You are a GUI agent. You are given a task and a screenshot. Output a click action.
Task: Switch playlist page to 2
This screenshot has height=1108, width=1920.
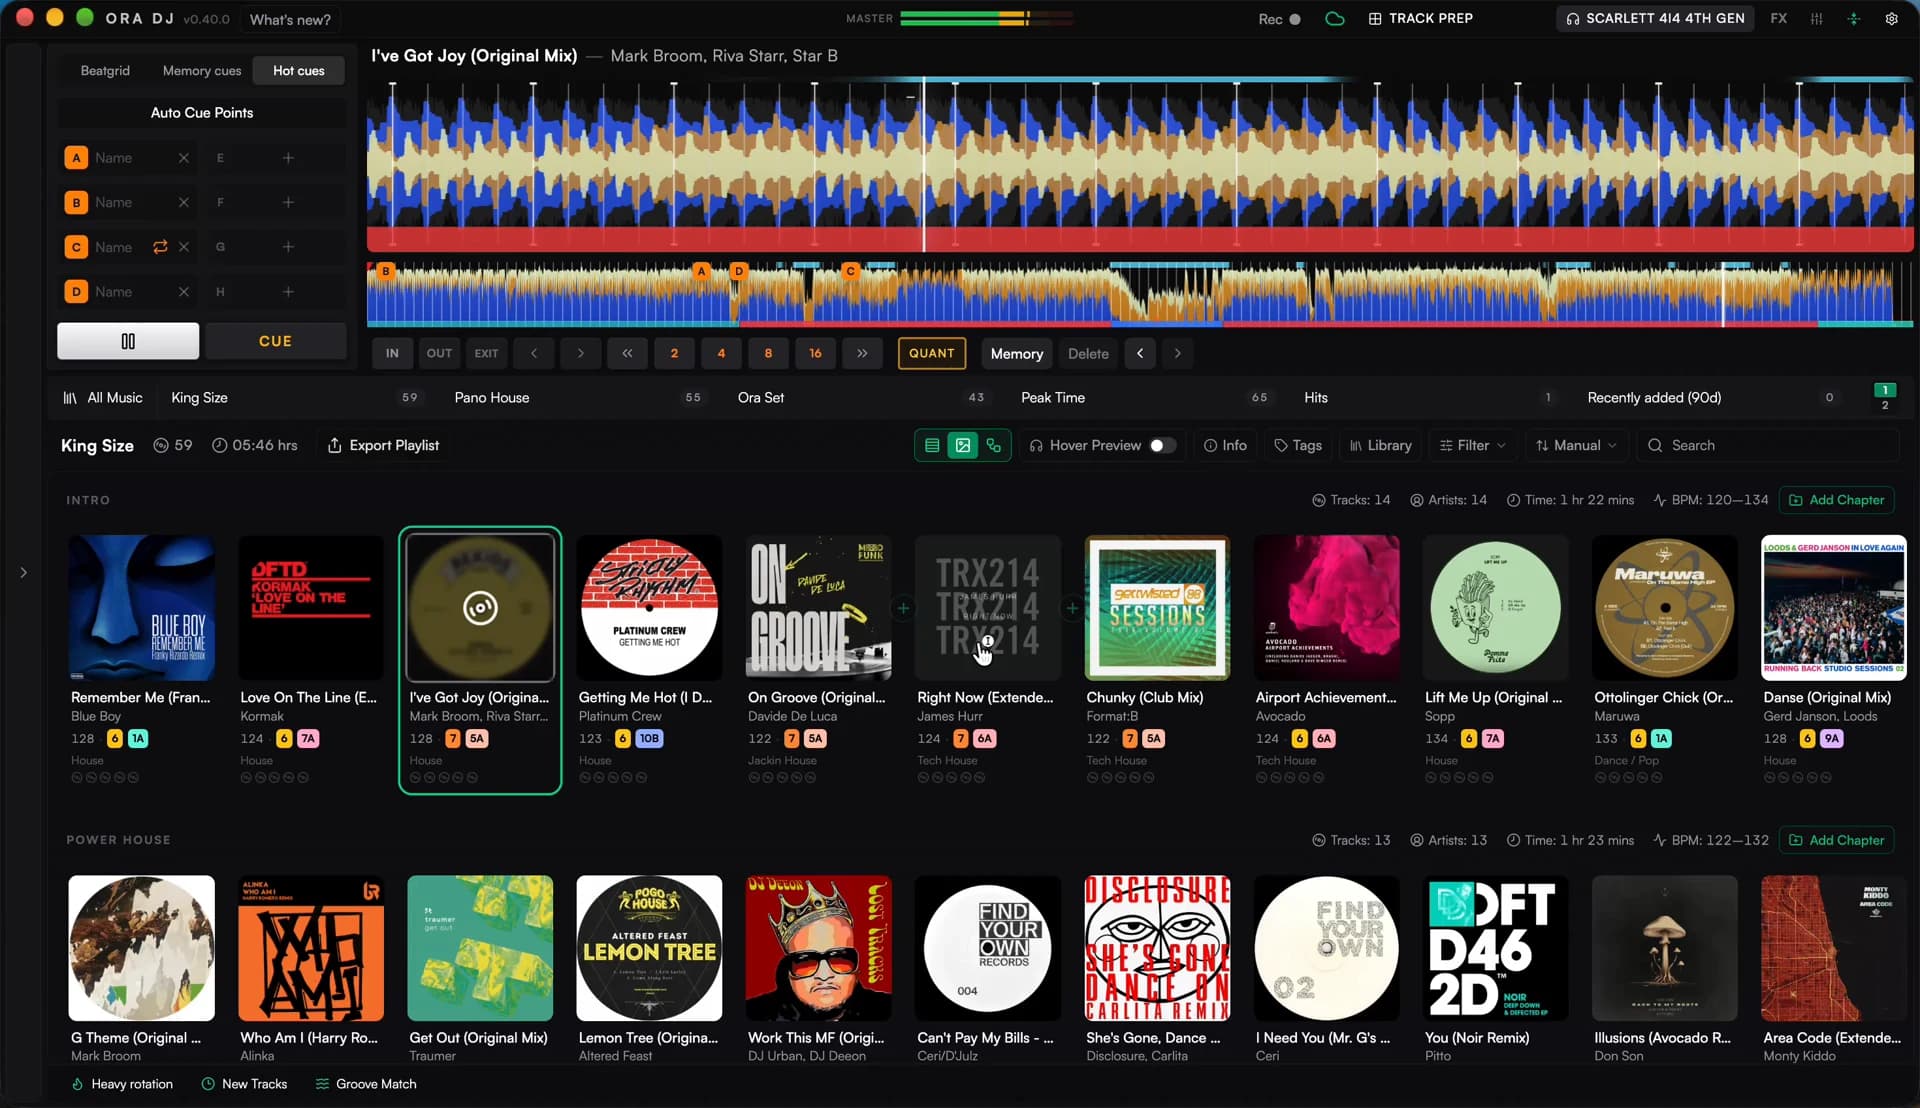[x=1885, y=405]
